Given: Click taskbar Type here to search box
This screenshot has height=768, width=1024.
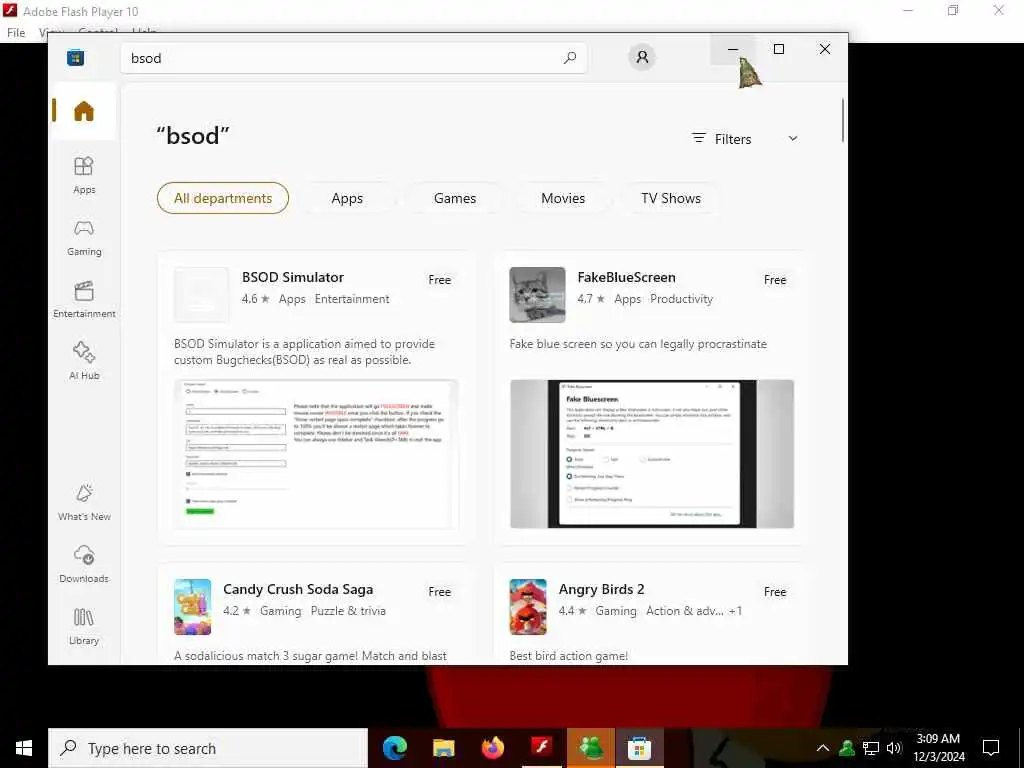Looking at the screenshot, I should pyautogui.click(x=208, y=748).
